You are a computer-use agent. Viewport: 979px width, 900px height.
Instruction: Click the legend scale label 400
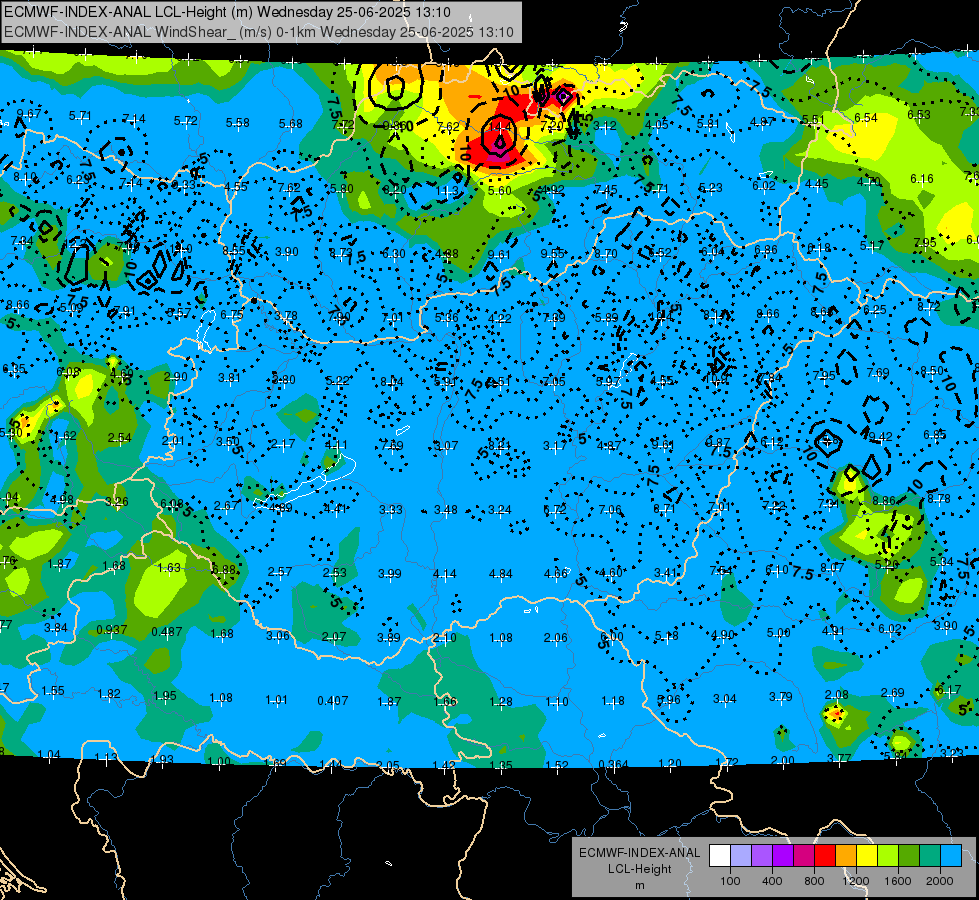coord(772,881)
